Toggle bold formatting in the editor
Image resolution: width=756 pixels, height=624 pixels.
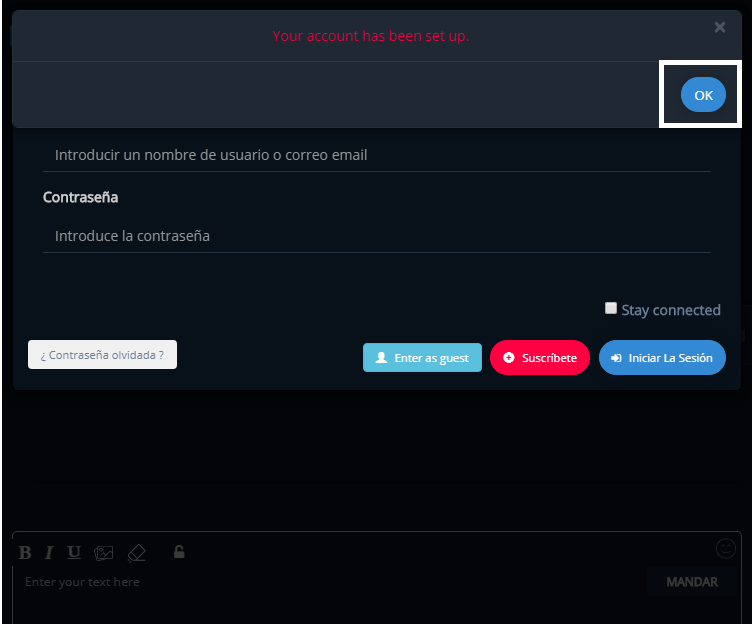pyautogui.click(x=25, y=553)
